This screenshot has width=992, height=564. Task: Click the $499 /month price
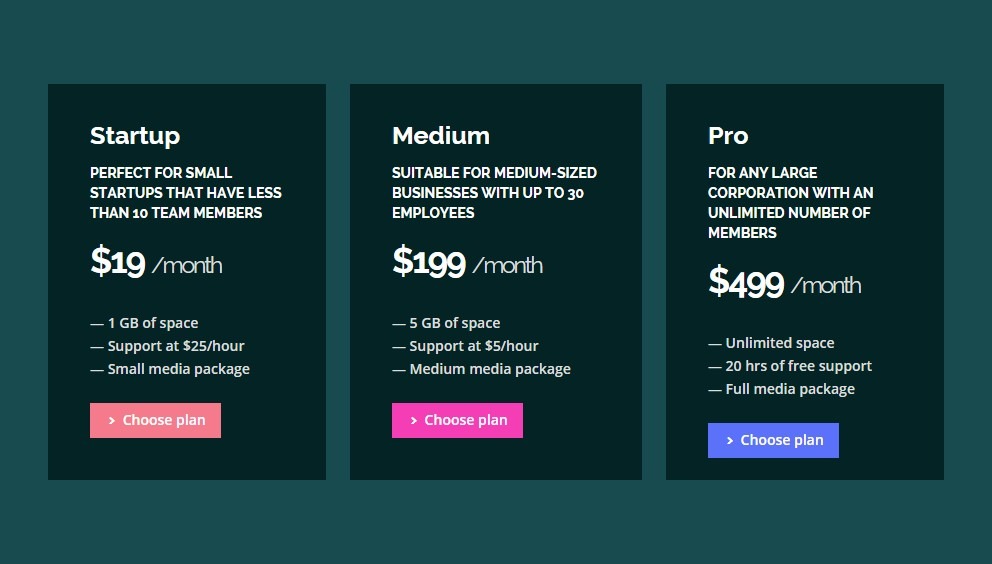[784, 282]
